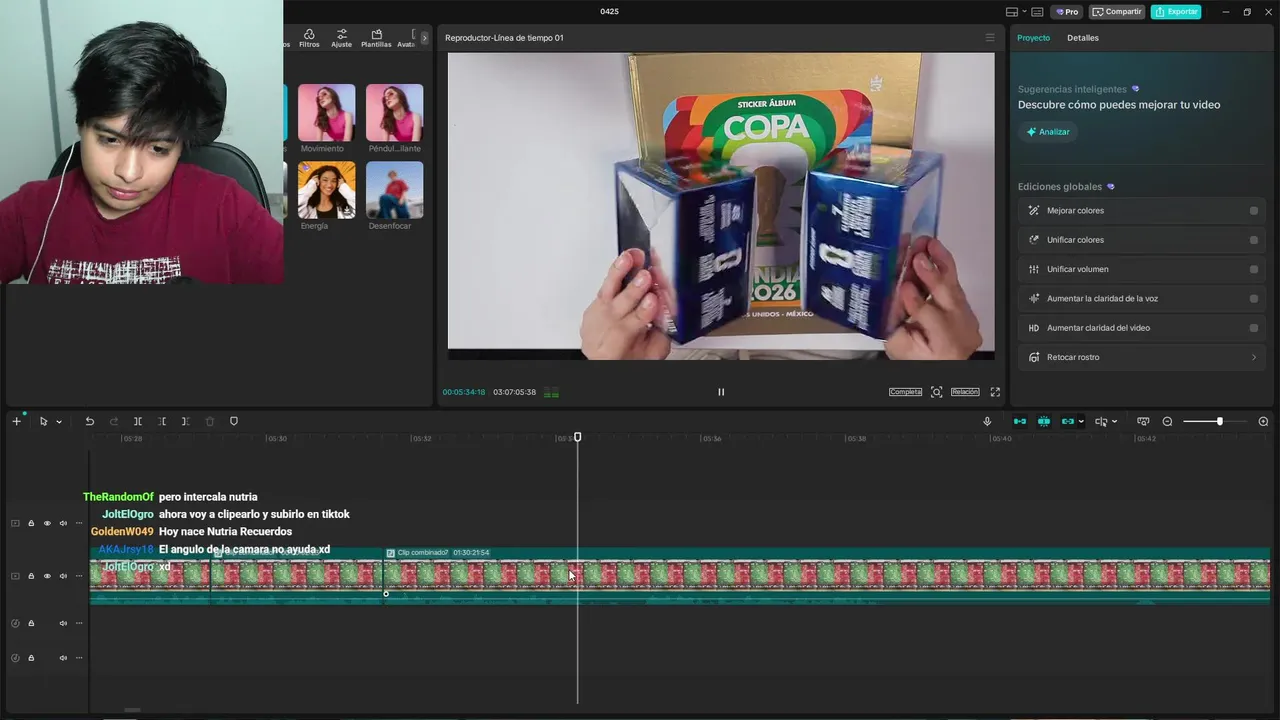Click the Compartir button
1280x720 pixels.
click(1116, 12)
